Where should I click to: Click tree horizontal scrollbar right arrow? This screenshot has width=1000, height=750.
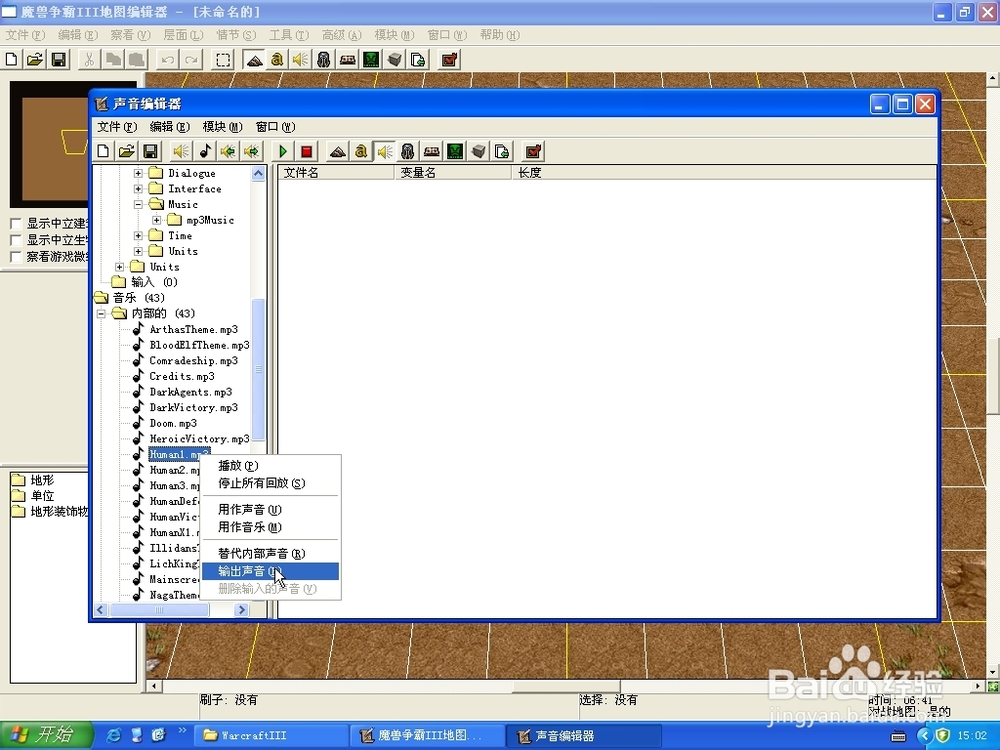(241, 610)
